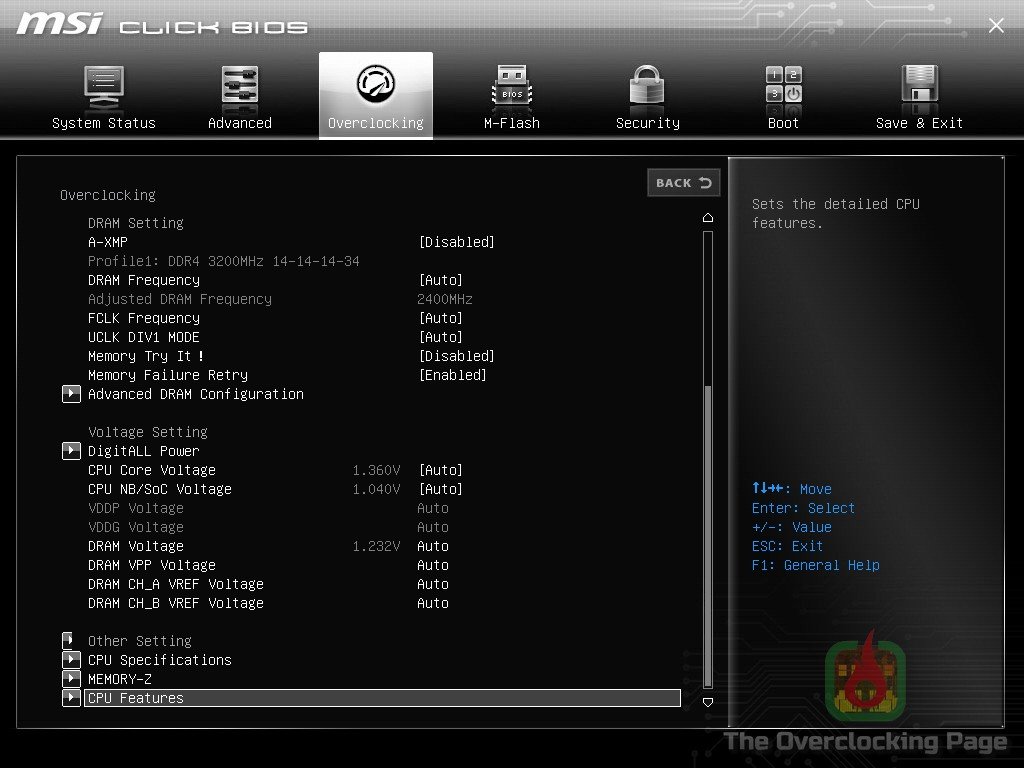Click the BACK button
The width and height of the screenshot is (1024, 768).
point(683,183)
